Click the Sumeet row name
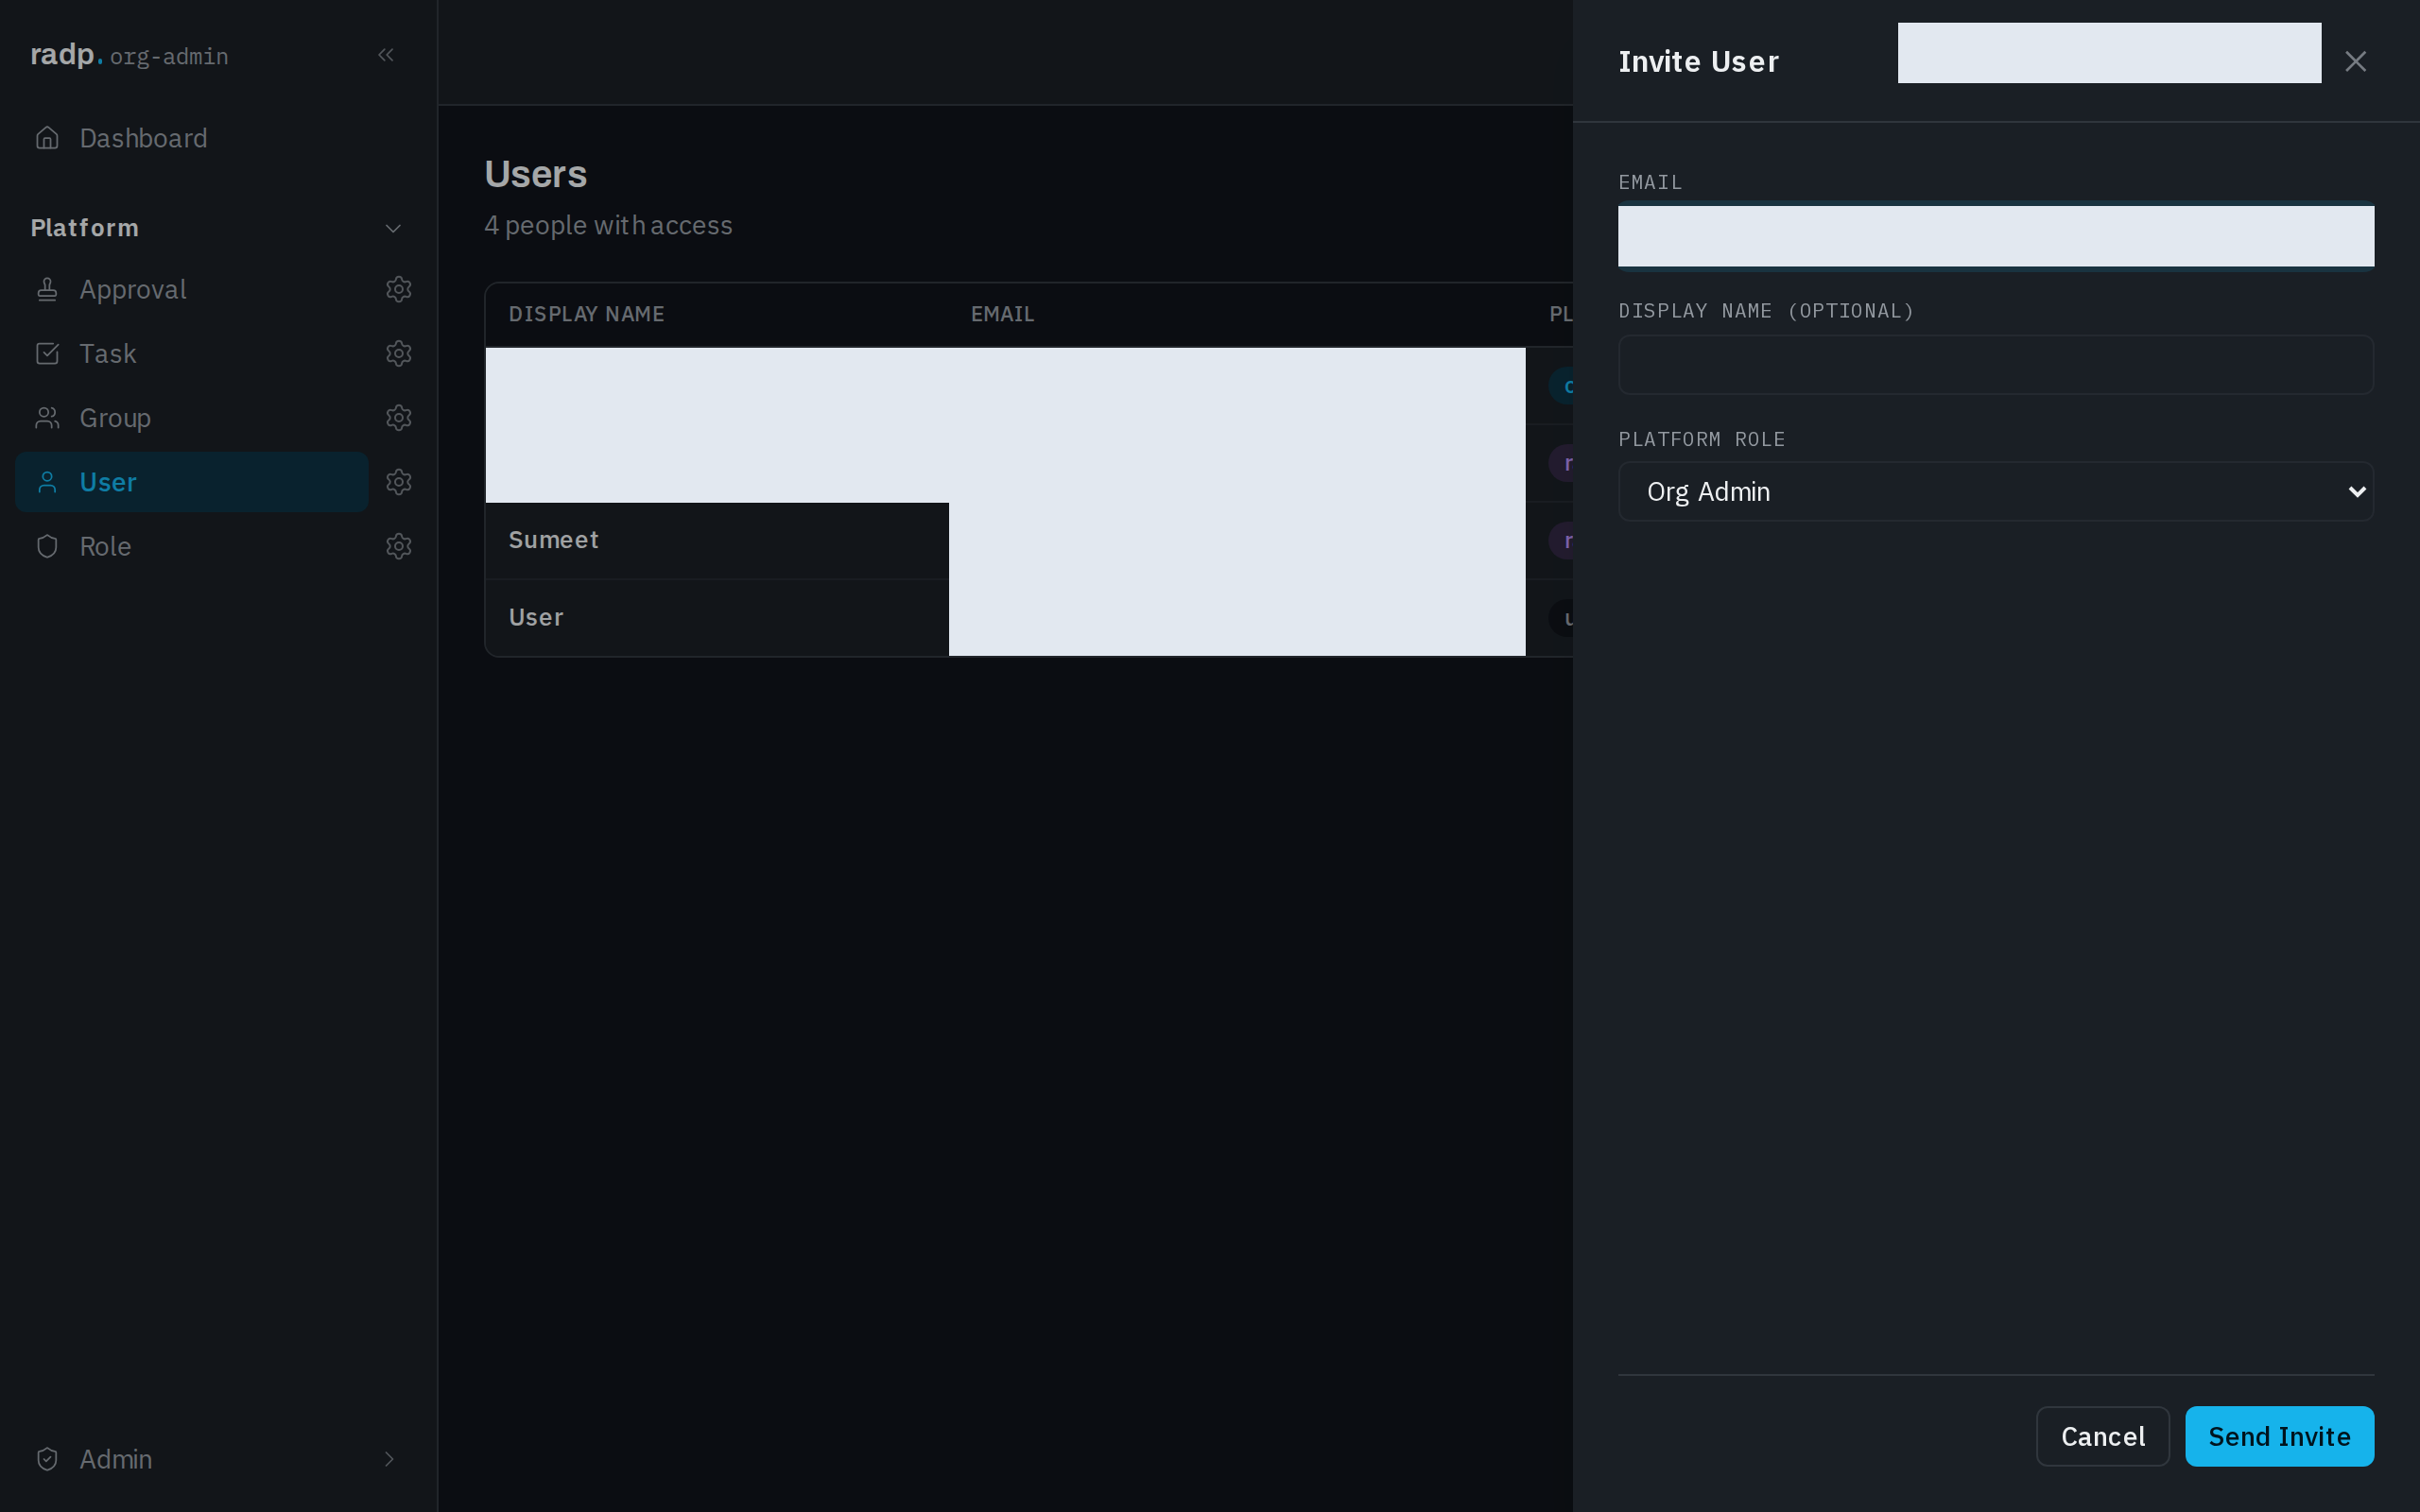 tap(553, 540)
